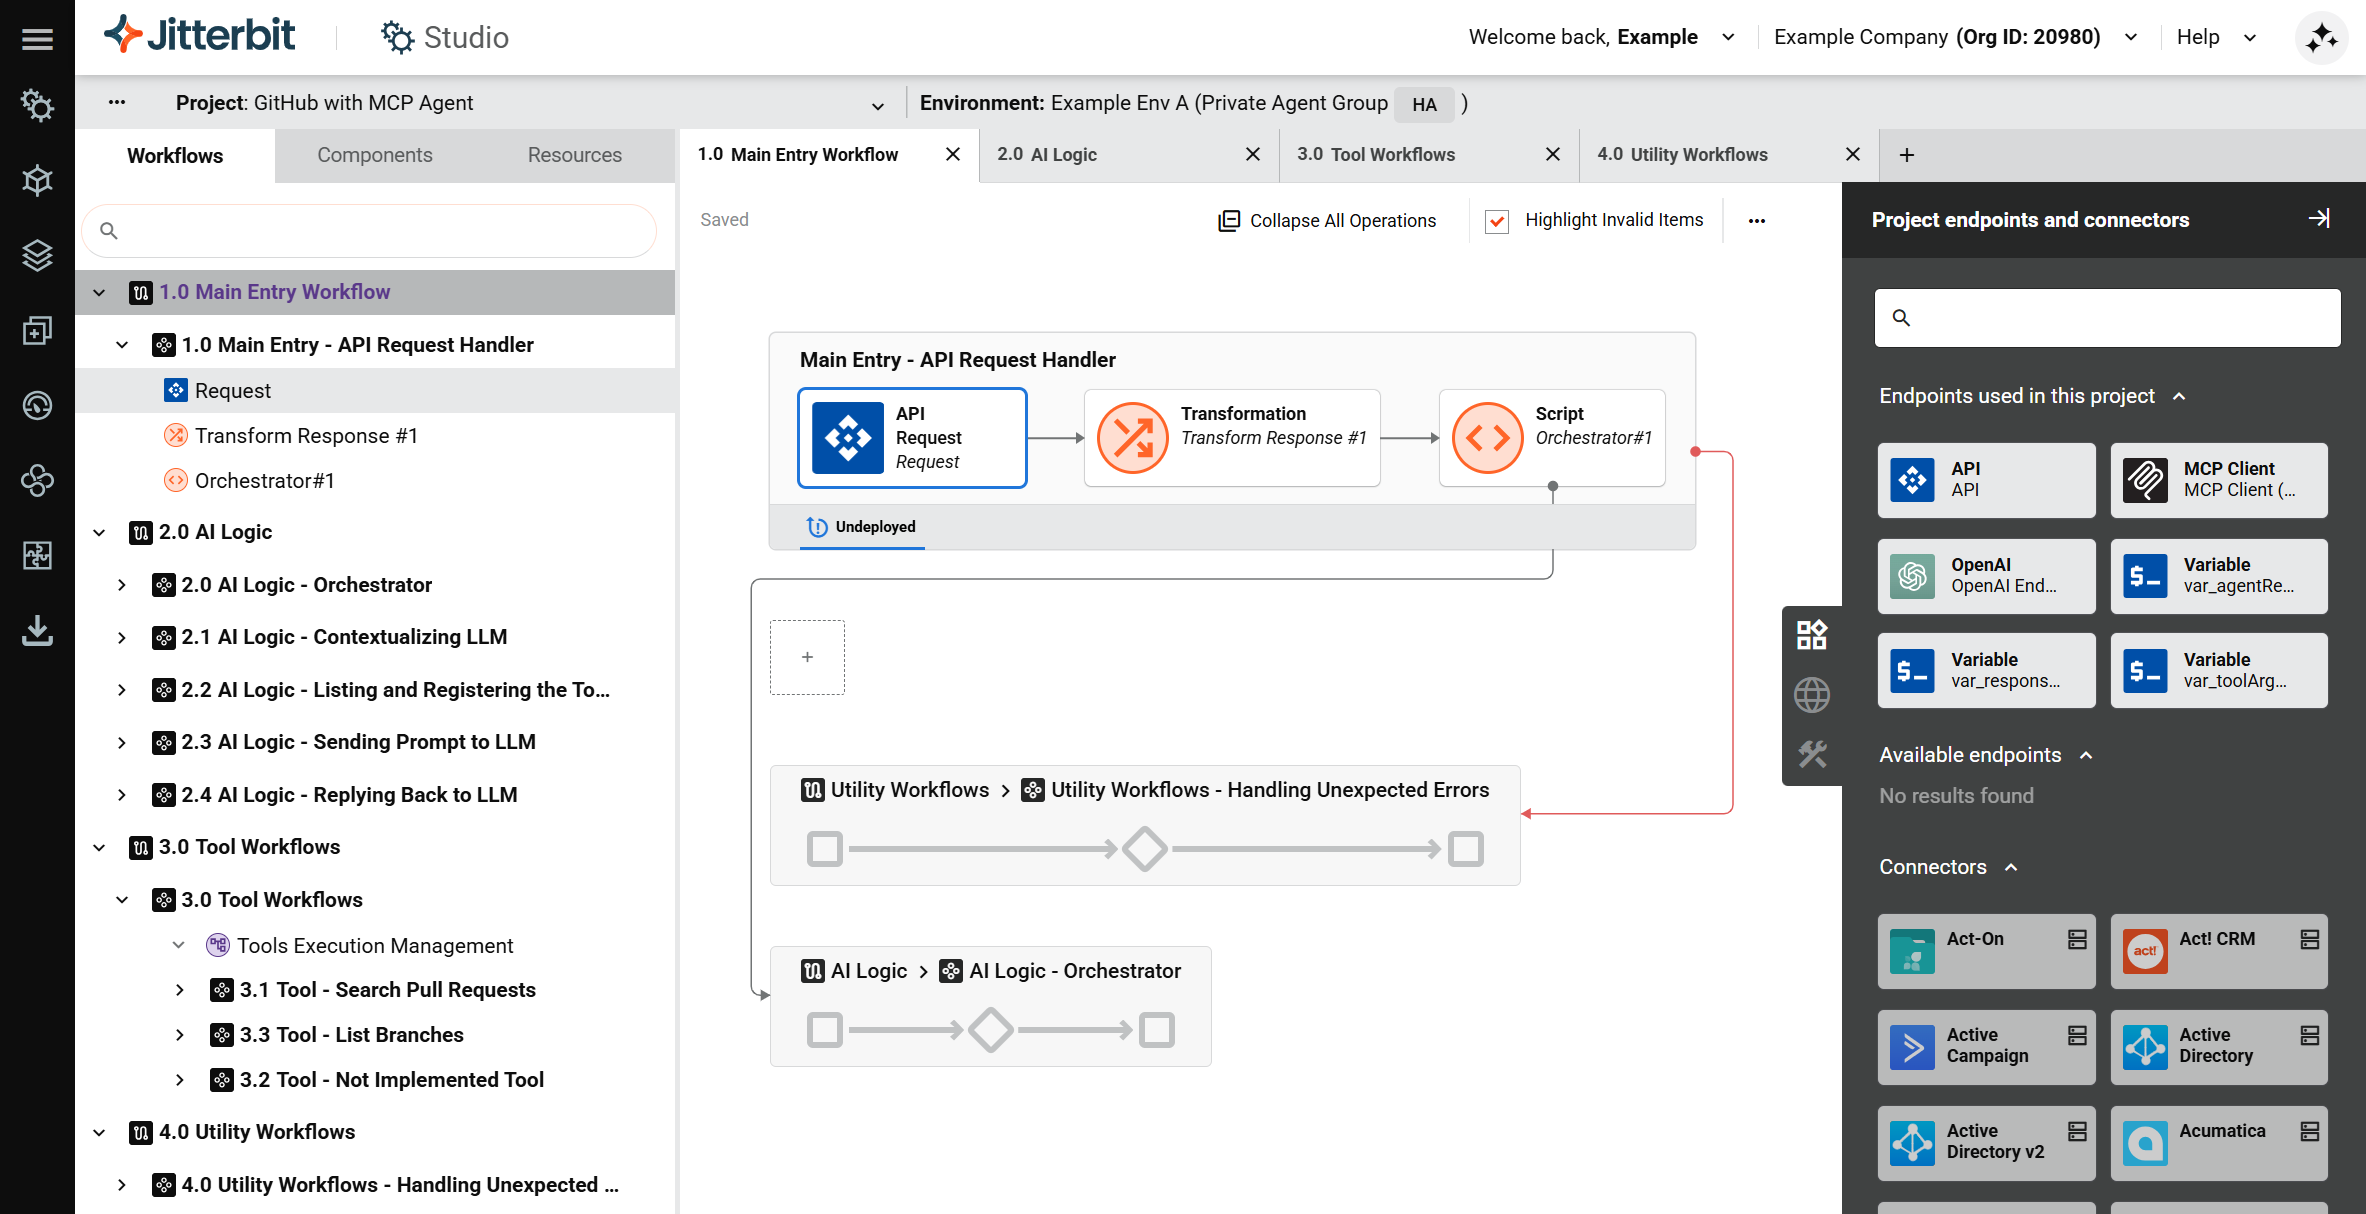Image resolution: width=2366 pixels, height=1214 pixels.
Task: Click the Transformation step icon
Action: click(1132, 438)
